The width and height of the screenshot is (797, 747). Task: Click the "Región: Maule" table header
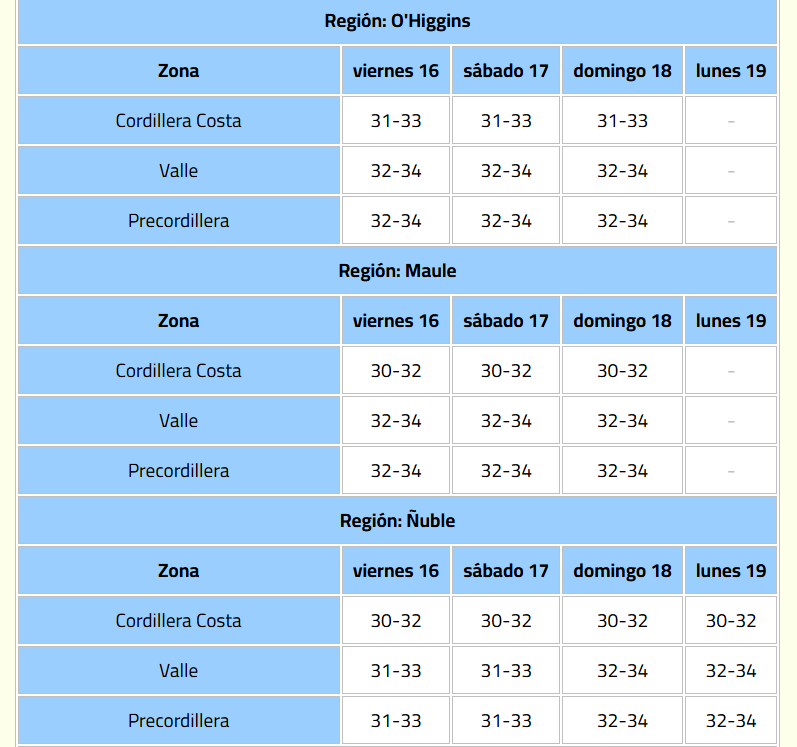397,271
